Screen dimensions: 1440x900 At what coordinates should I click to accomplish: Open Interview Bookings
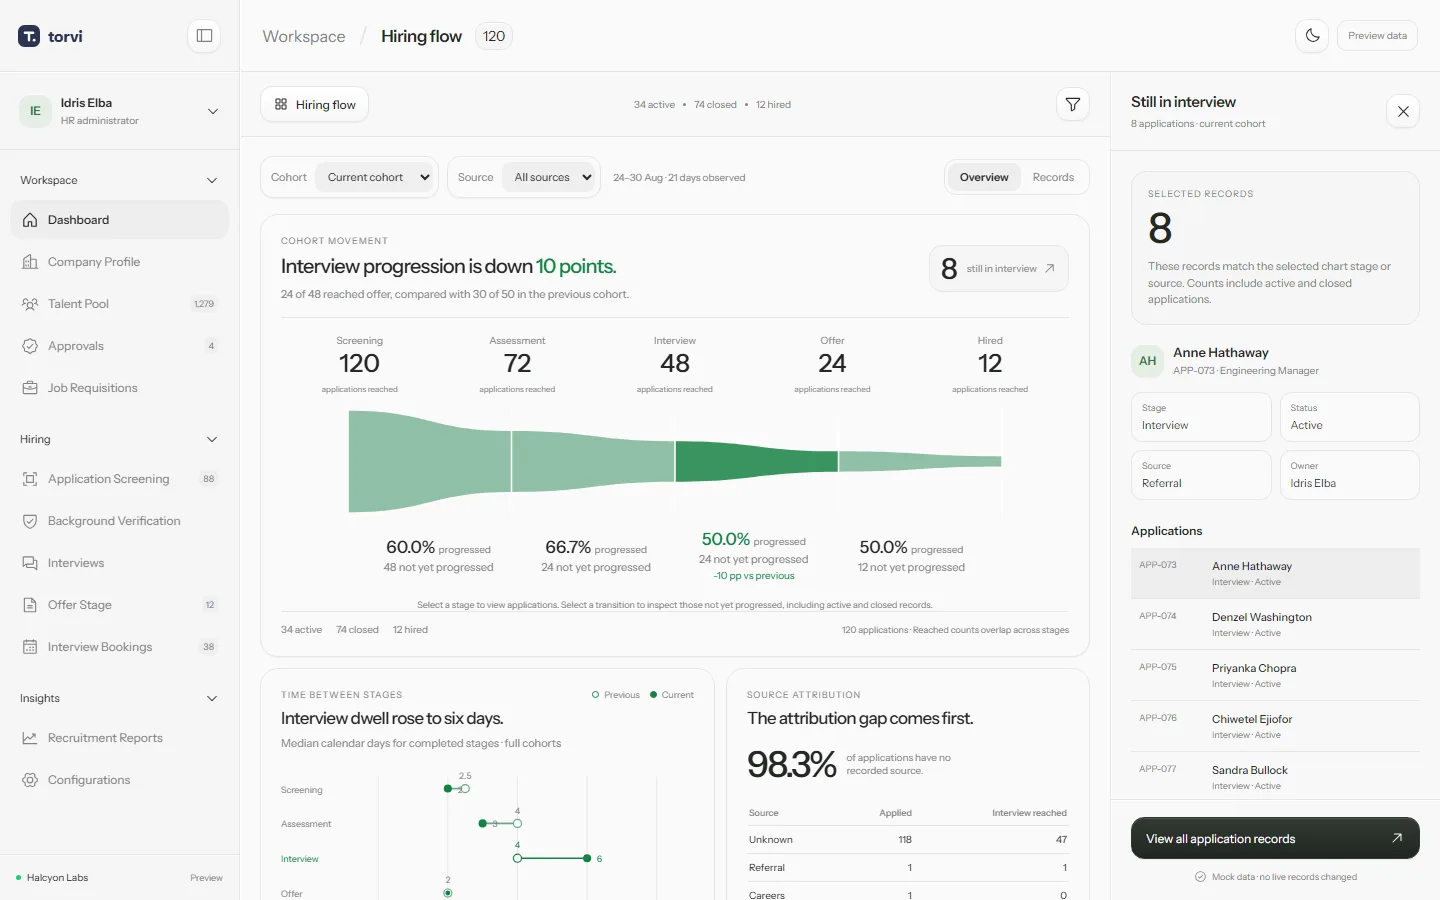point(119,647)
